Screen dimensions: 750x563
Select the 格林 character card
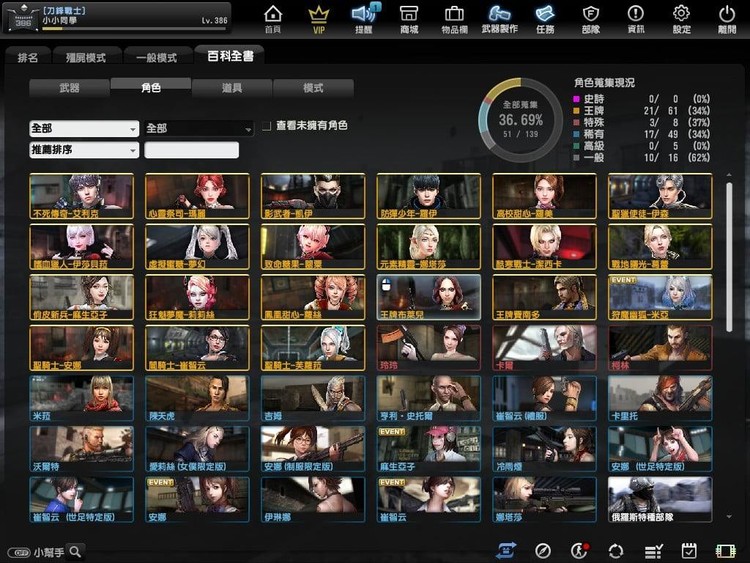660,348
